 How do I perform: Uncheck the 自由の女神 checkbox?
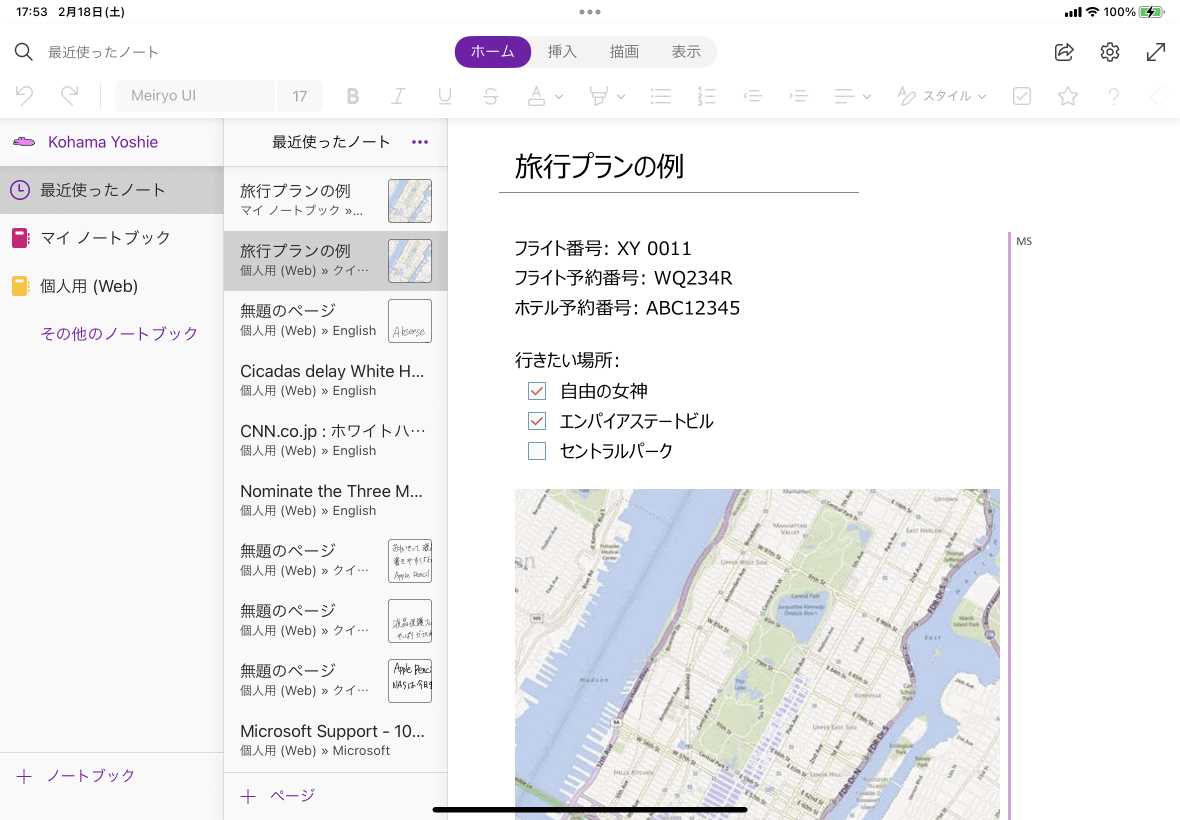pos(537,391)
